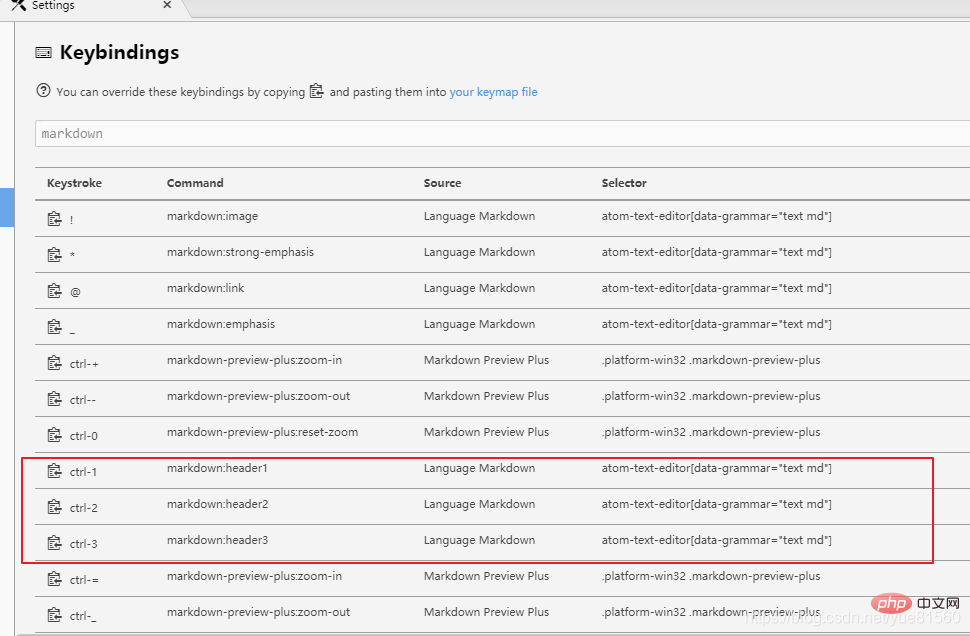Click the ctrl-0 keystroke text

point(84,436)
